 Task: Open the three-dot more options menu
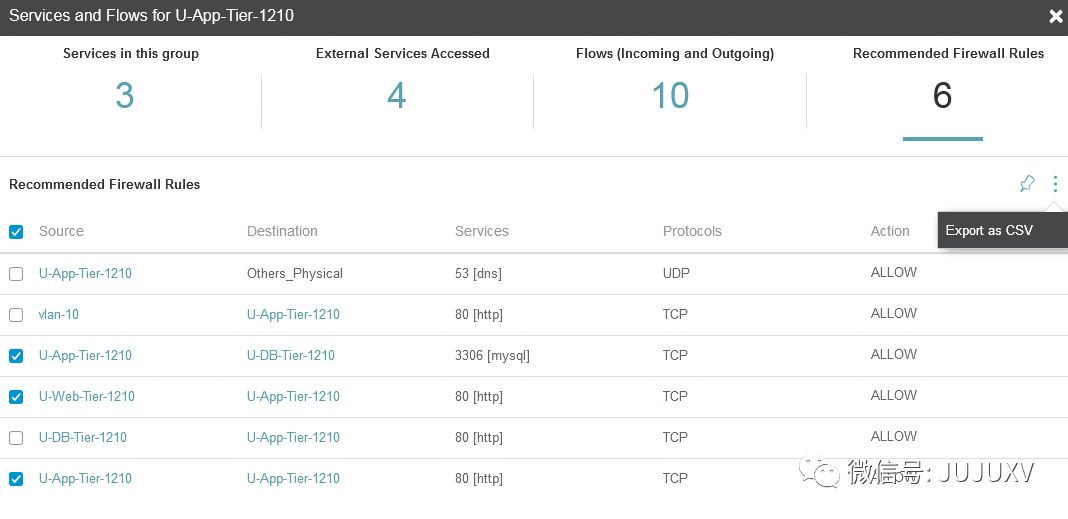pyautogui.click(x=1055, y=184)
